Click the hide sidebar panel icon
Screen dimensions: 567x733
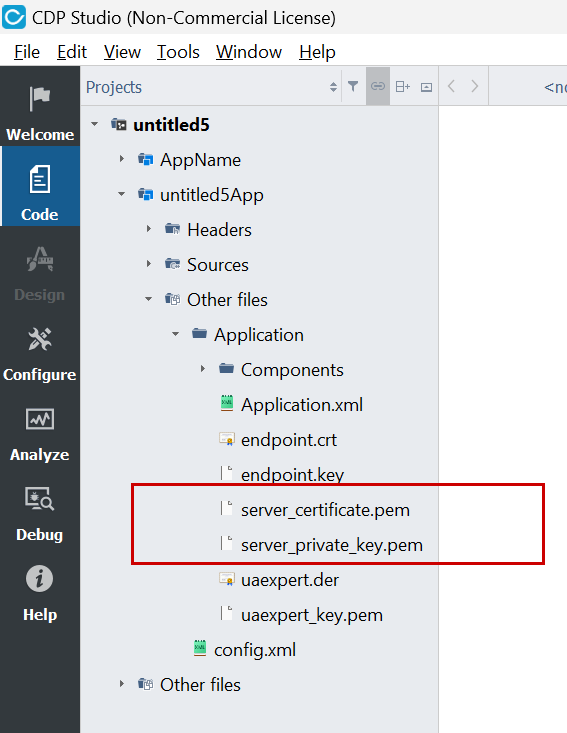point(426,86)
